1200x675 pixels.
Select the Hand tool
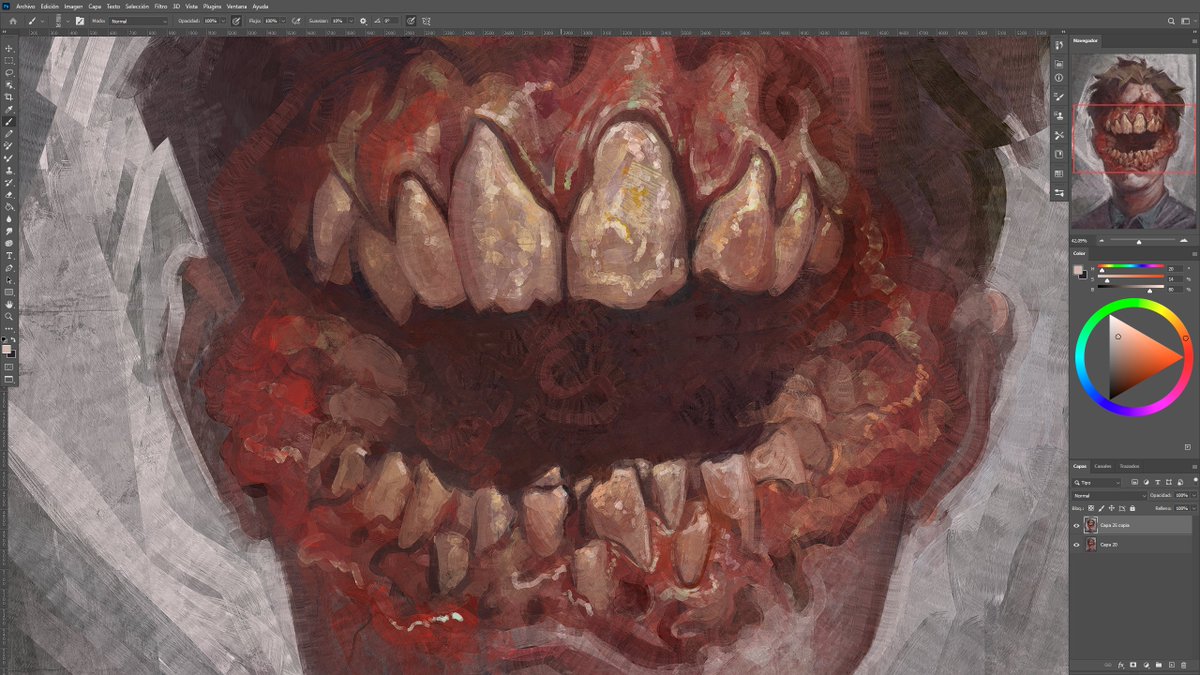[x=9, y=303]
